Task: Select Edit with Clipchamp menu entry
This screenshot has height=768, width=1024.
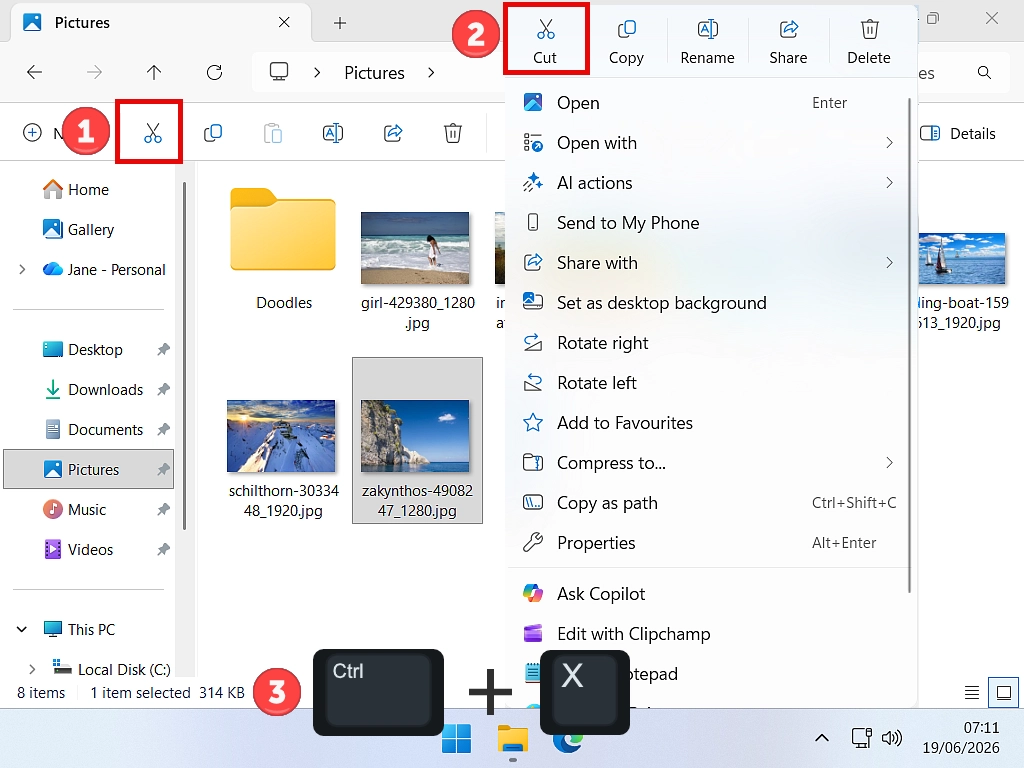Action: [708, 633]
